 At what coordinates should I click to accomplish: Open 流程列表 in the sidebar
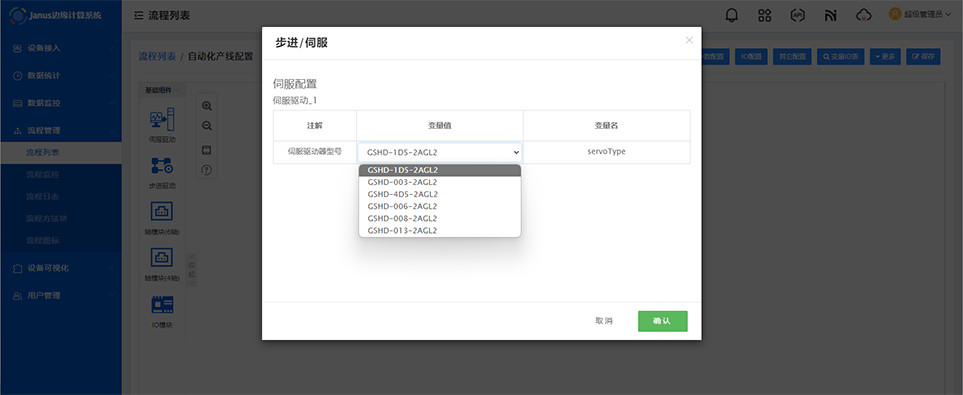click(x=61, y=152)
